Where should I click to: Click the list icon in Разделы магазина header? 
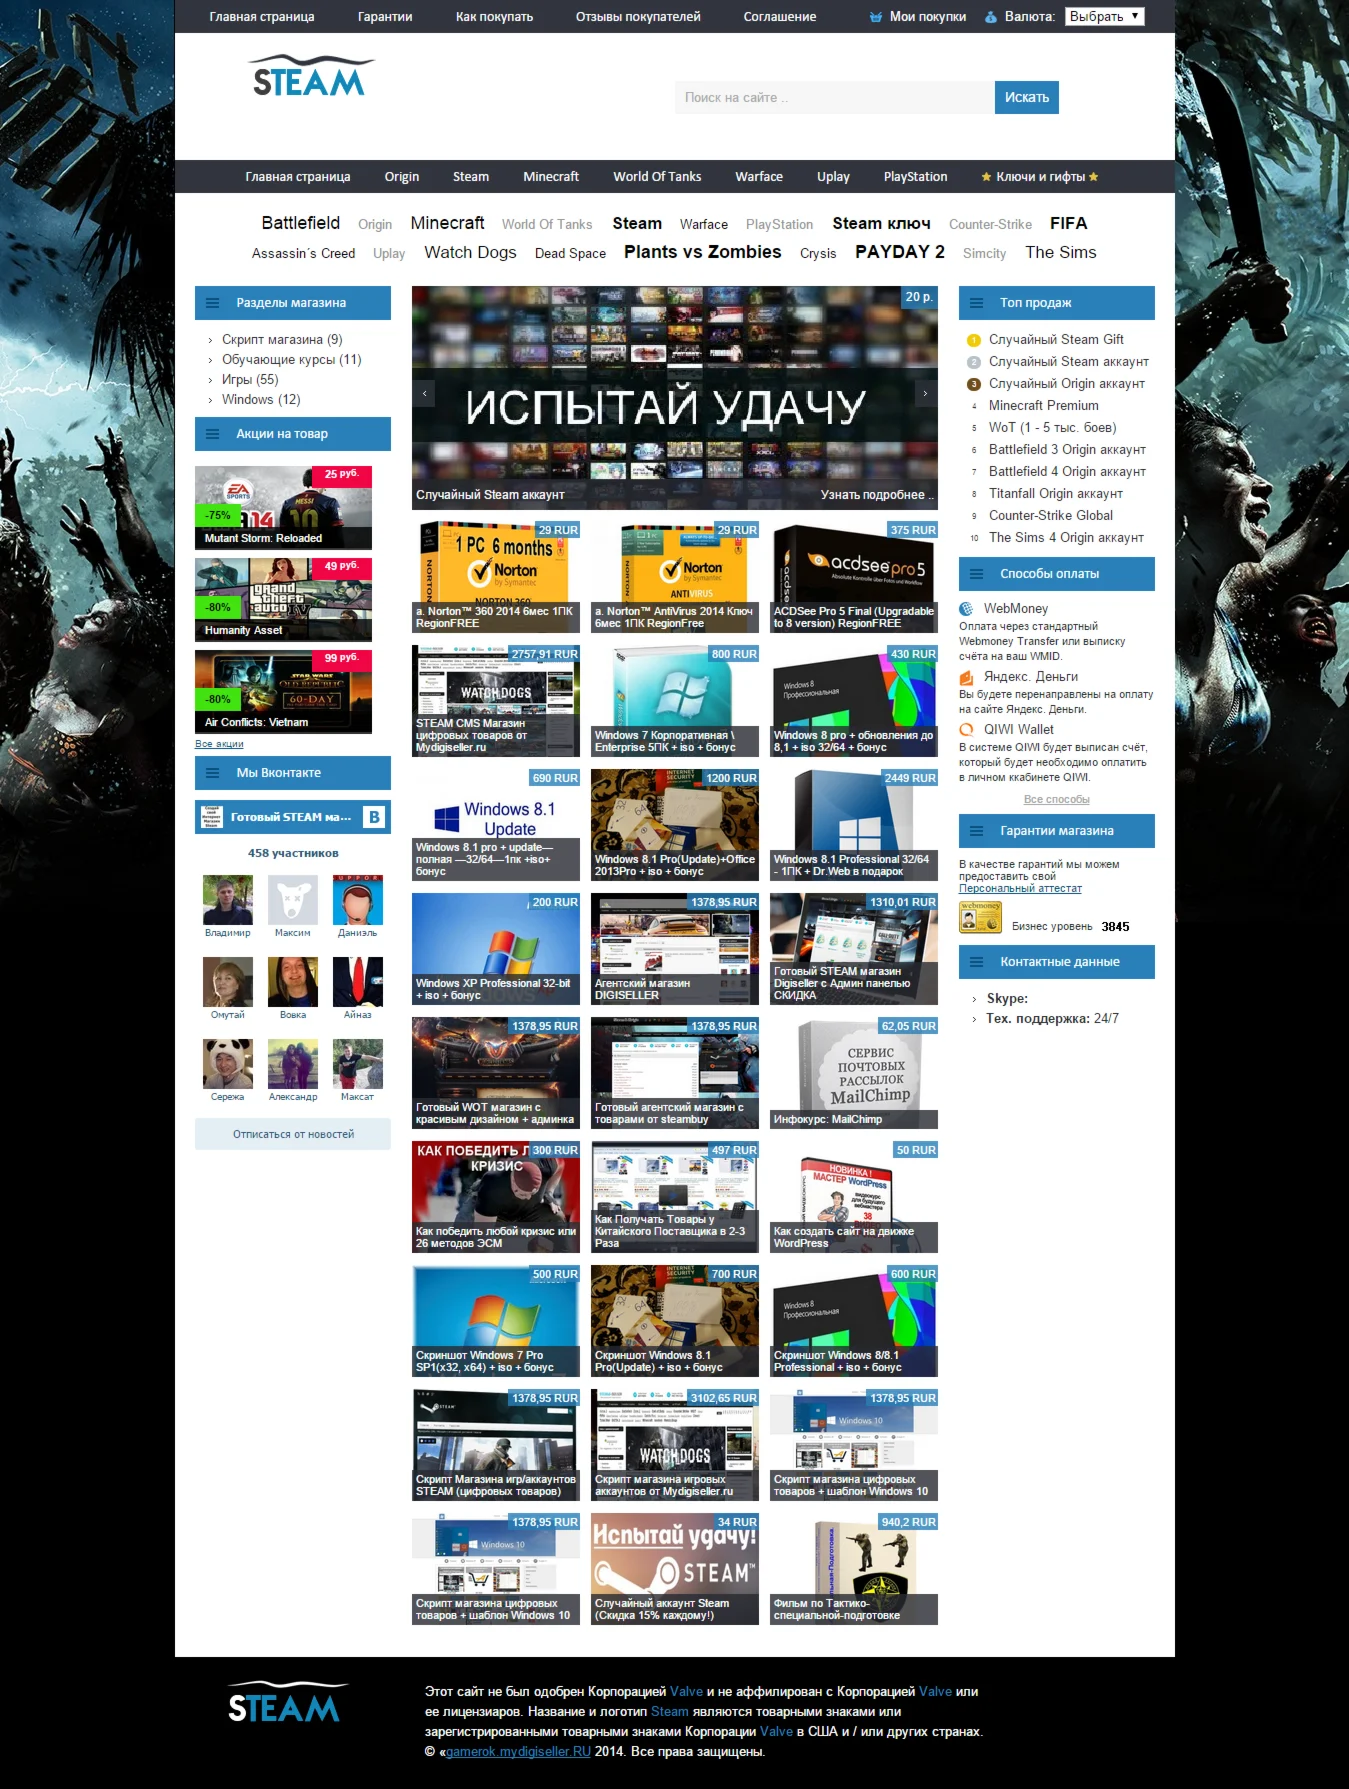pos(212,303)
